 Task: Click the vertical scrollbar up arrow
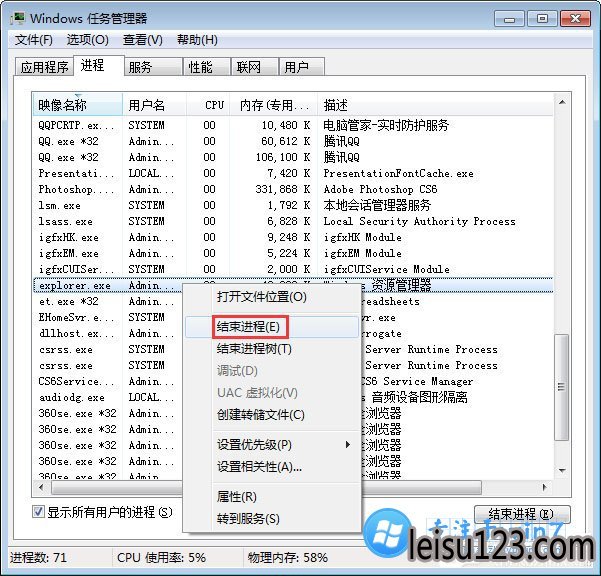562,102
